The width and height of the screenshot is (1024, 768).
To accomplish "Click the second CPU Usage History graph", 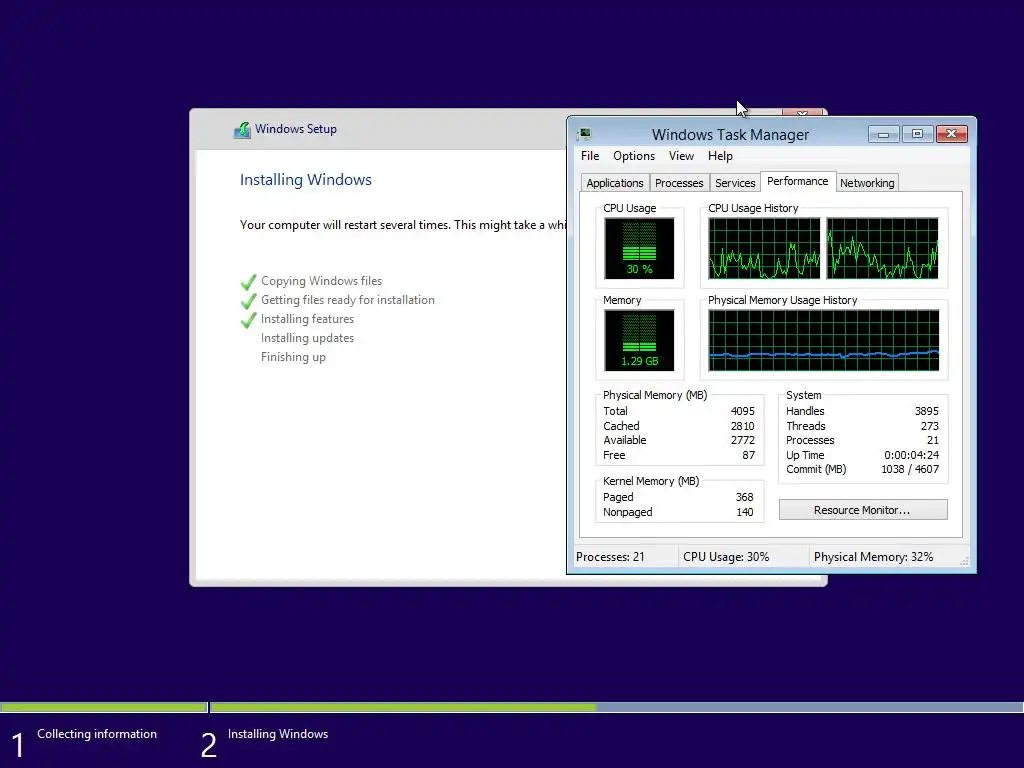I will [x=882, y=248].
